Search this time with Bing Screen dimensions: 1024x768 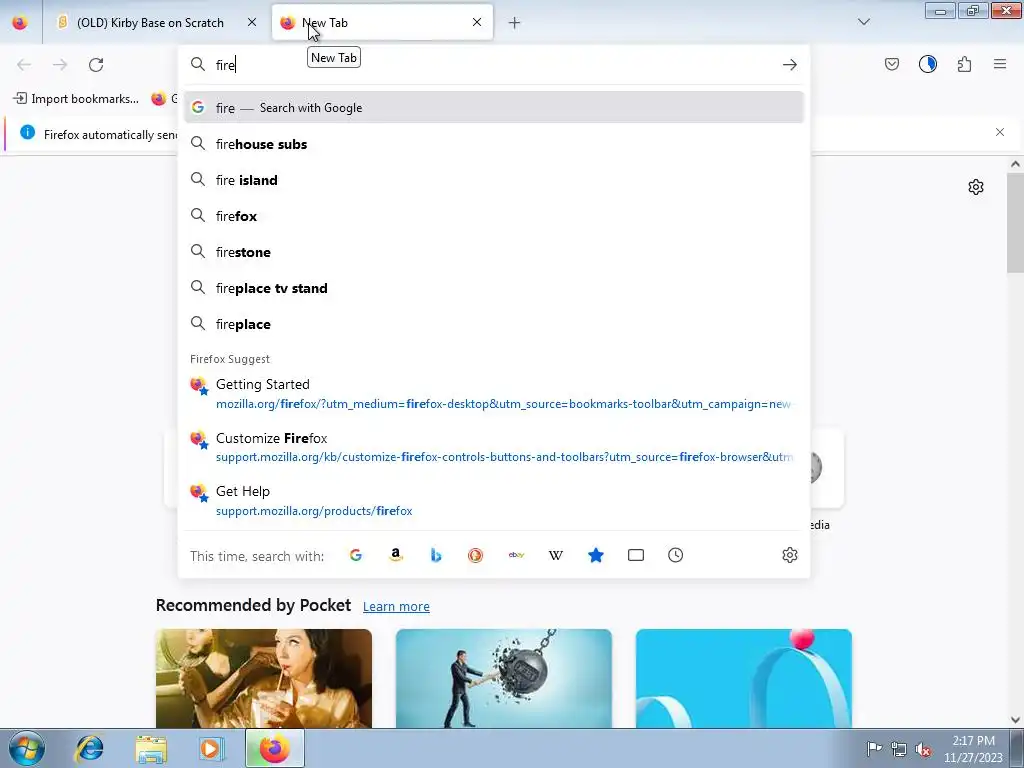pos(436,555)
